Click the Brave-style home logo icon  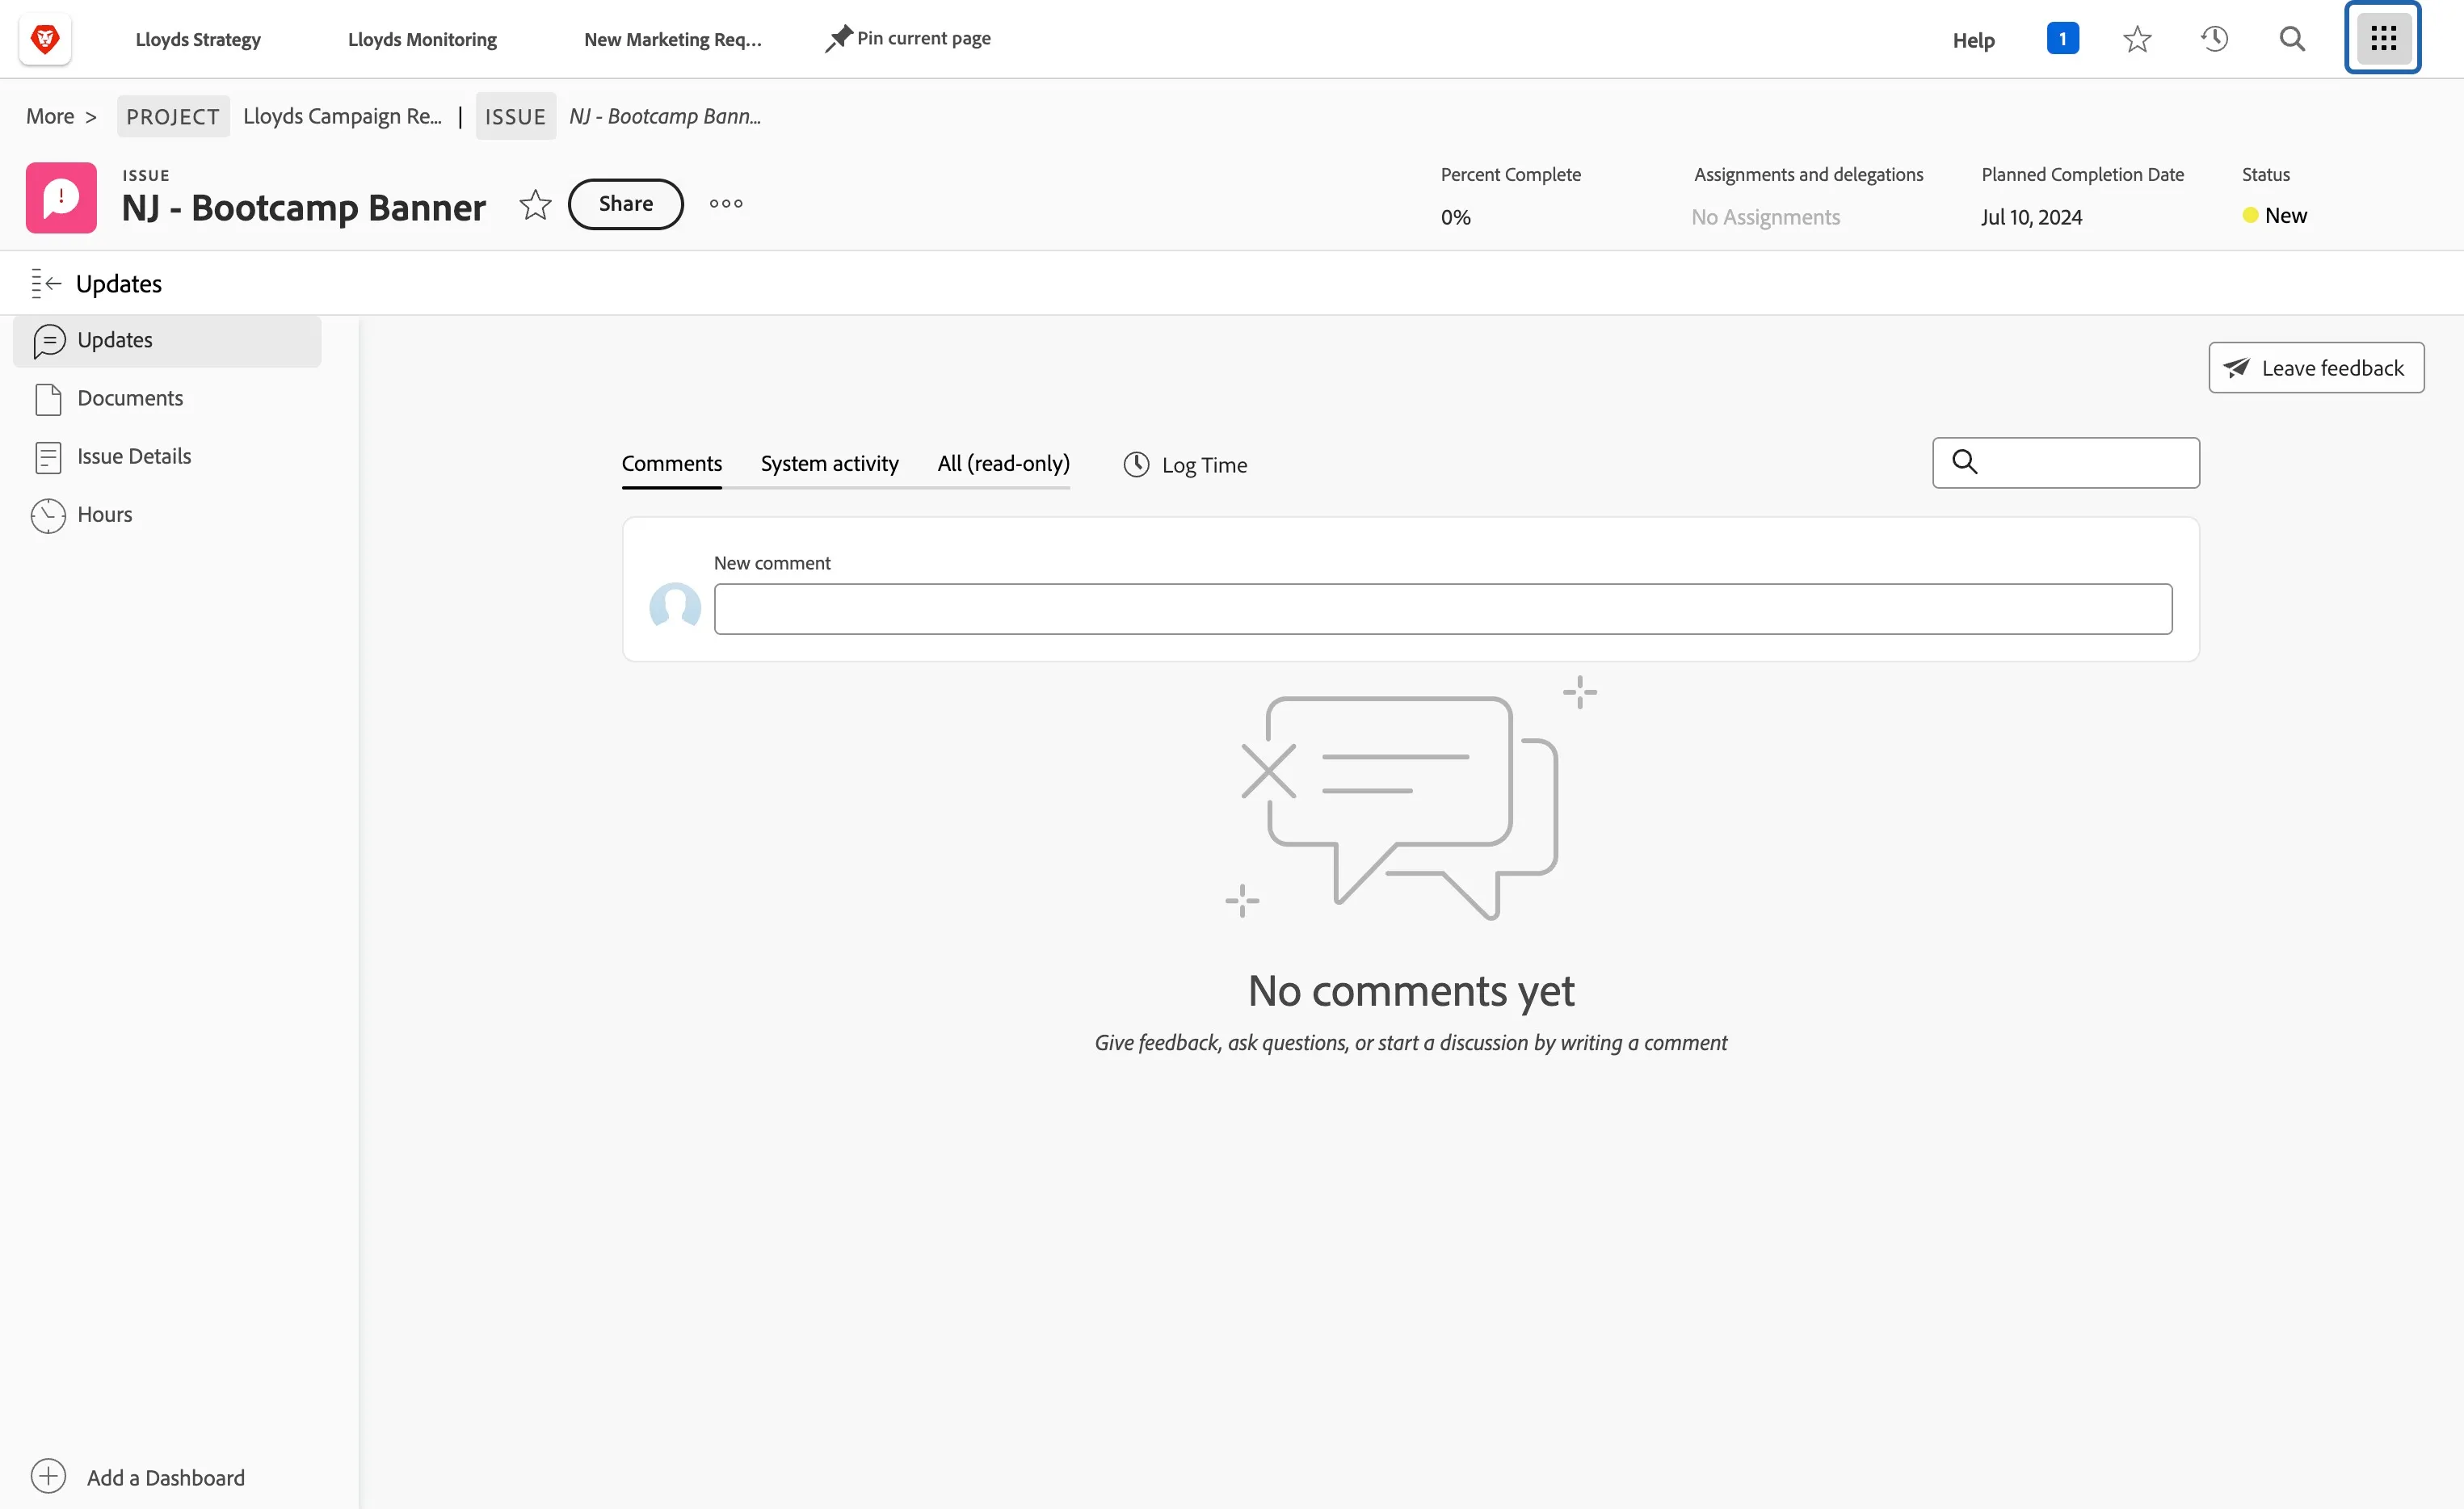[x=45, y=39]
